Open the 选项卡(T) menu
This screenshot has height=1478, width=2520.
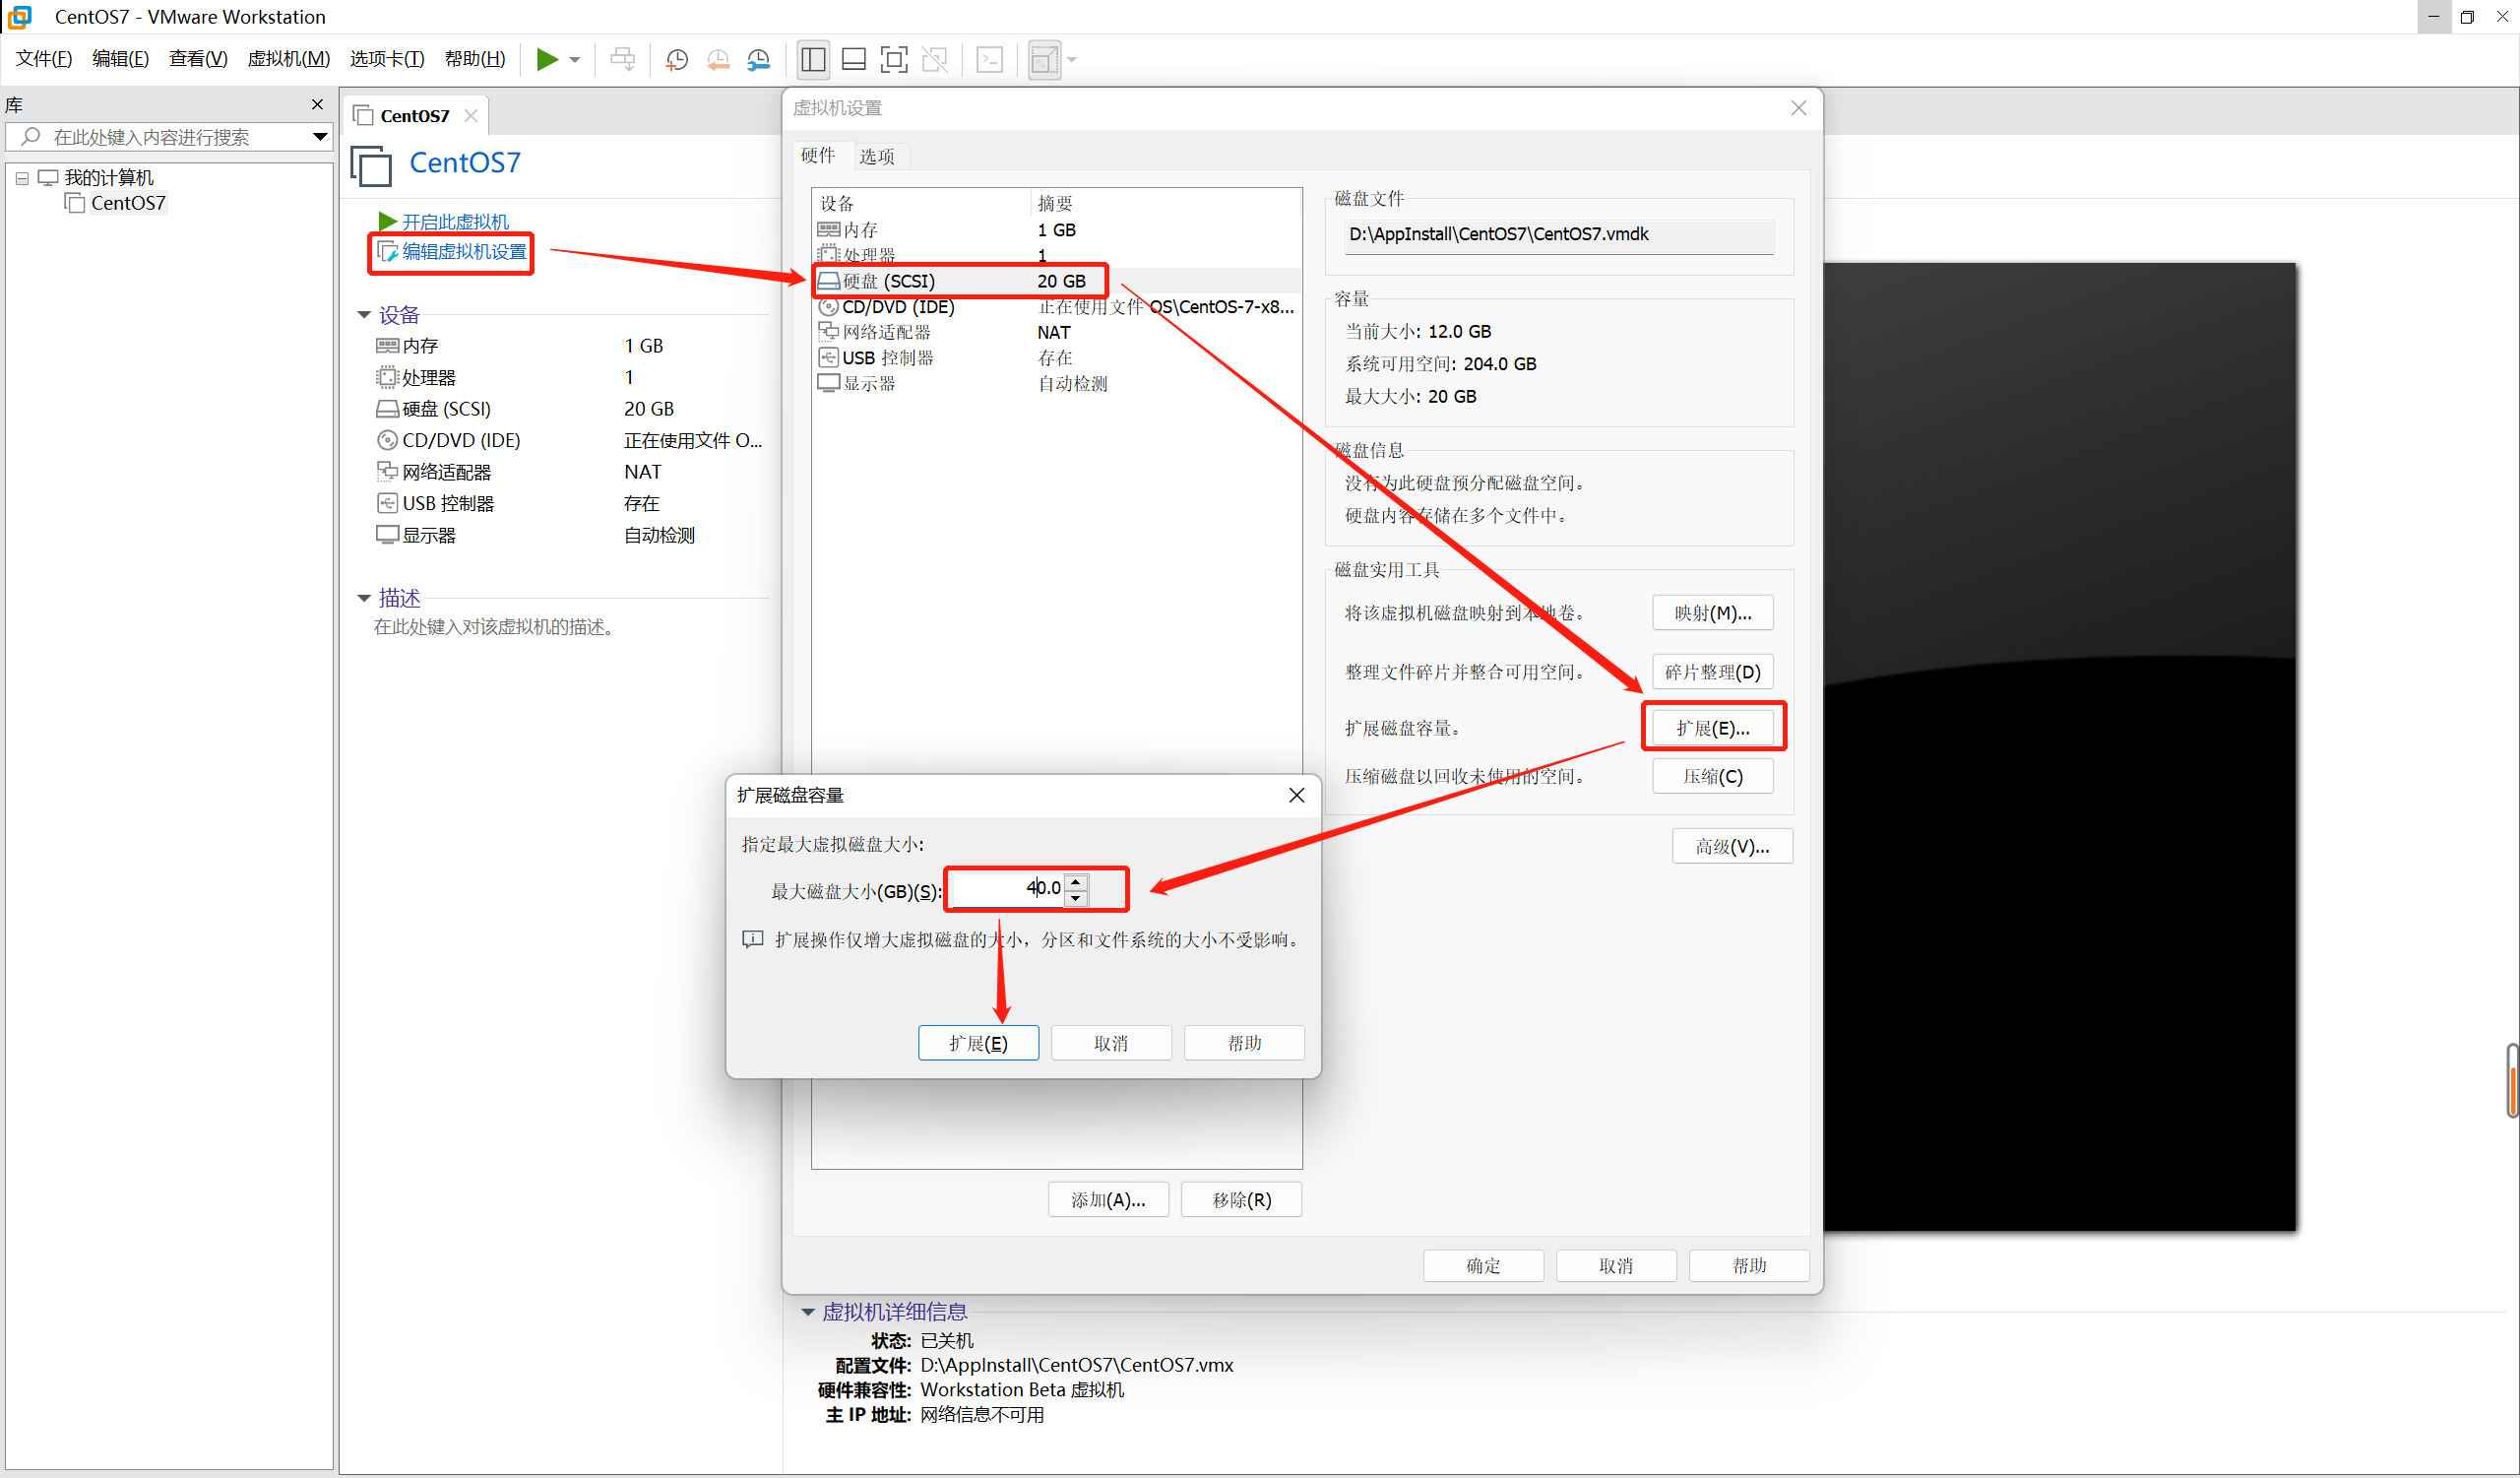tap(387, 59)
